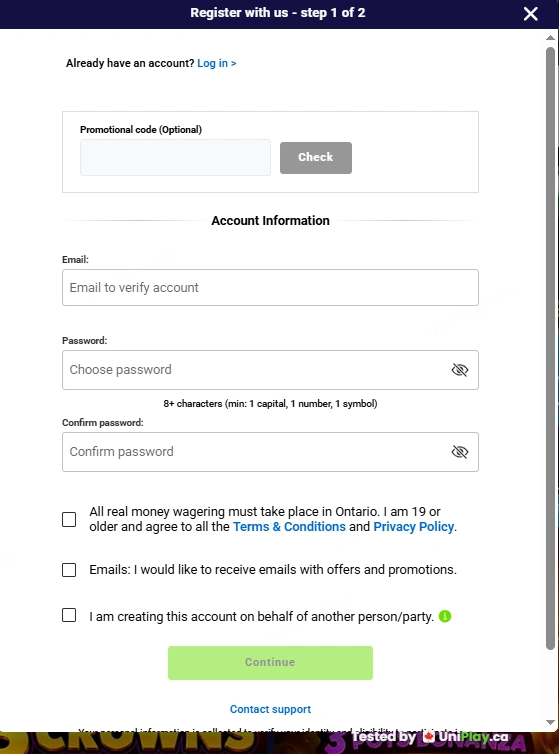Image resolution: width=559 pixels, height=754 pixels.
Task: Click the Email to verify account field
Action: pyautogui.click(x=270, y=288)
